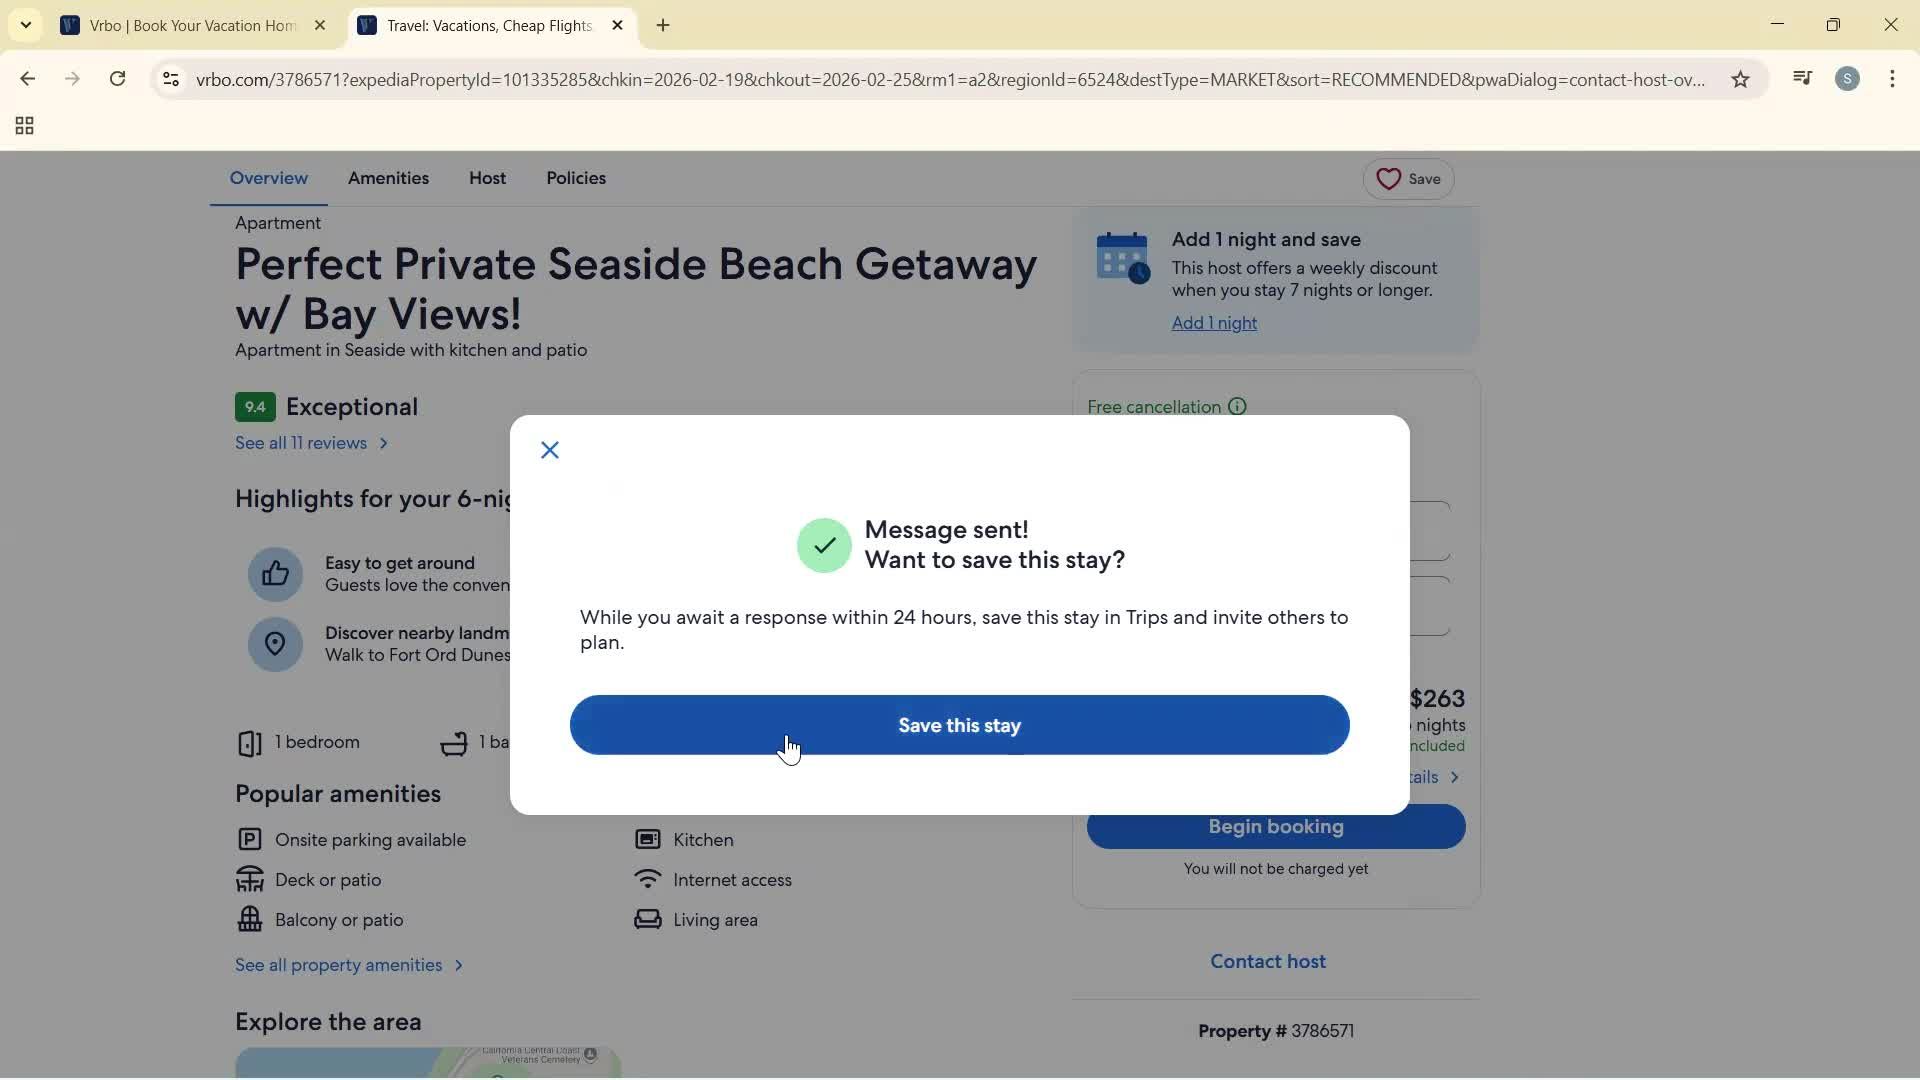The height and width of the screenshot is (1080, 1920).
Task: Click the Add 1 night link
Action: point(1214,323)
